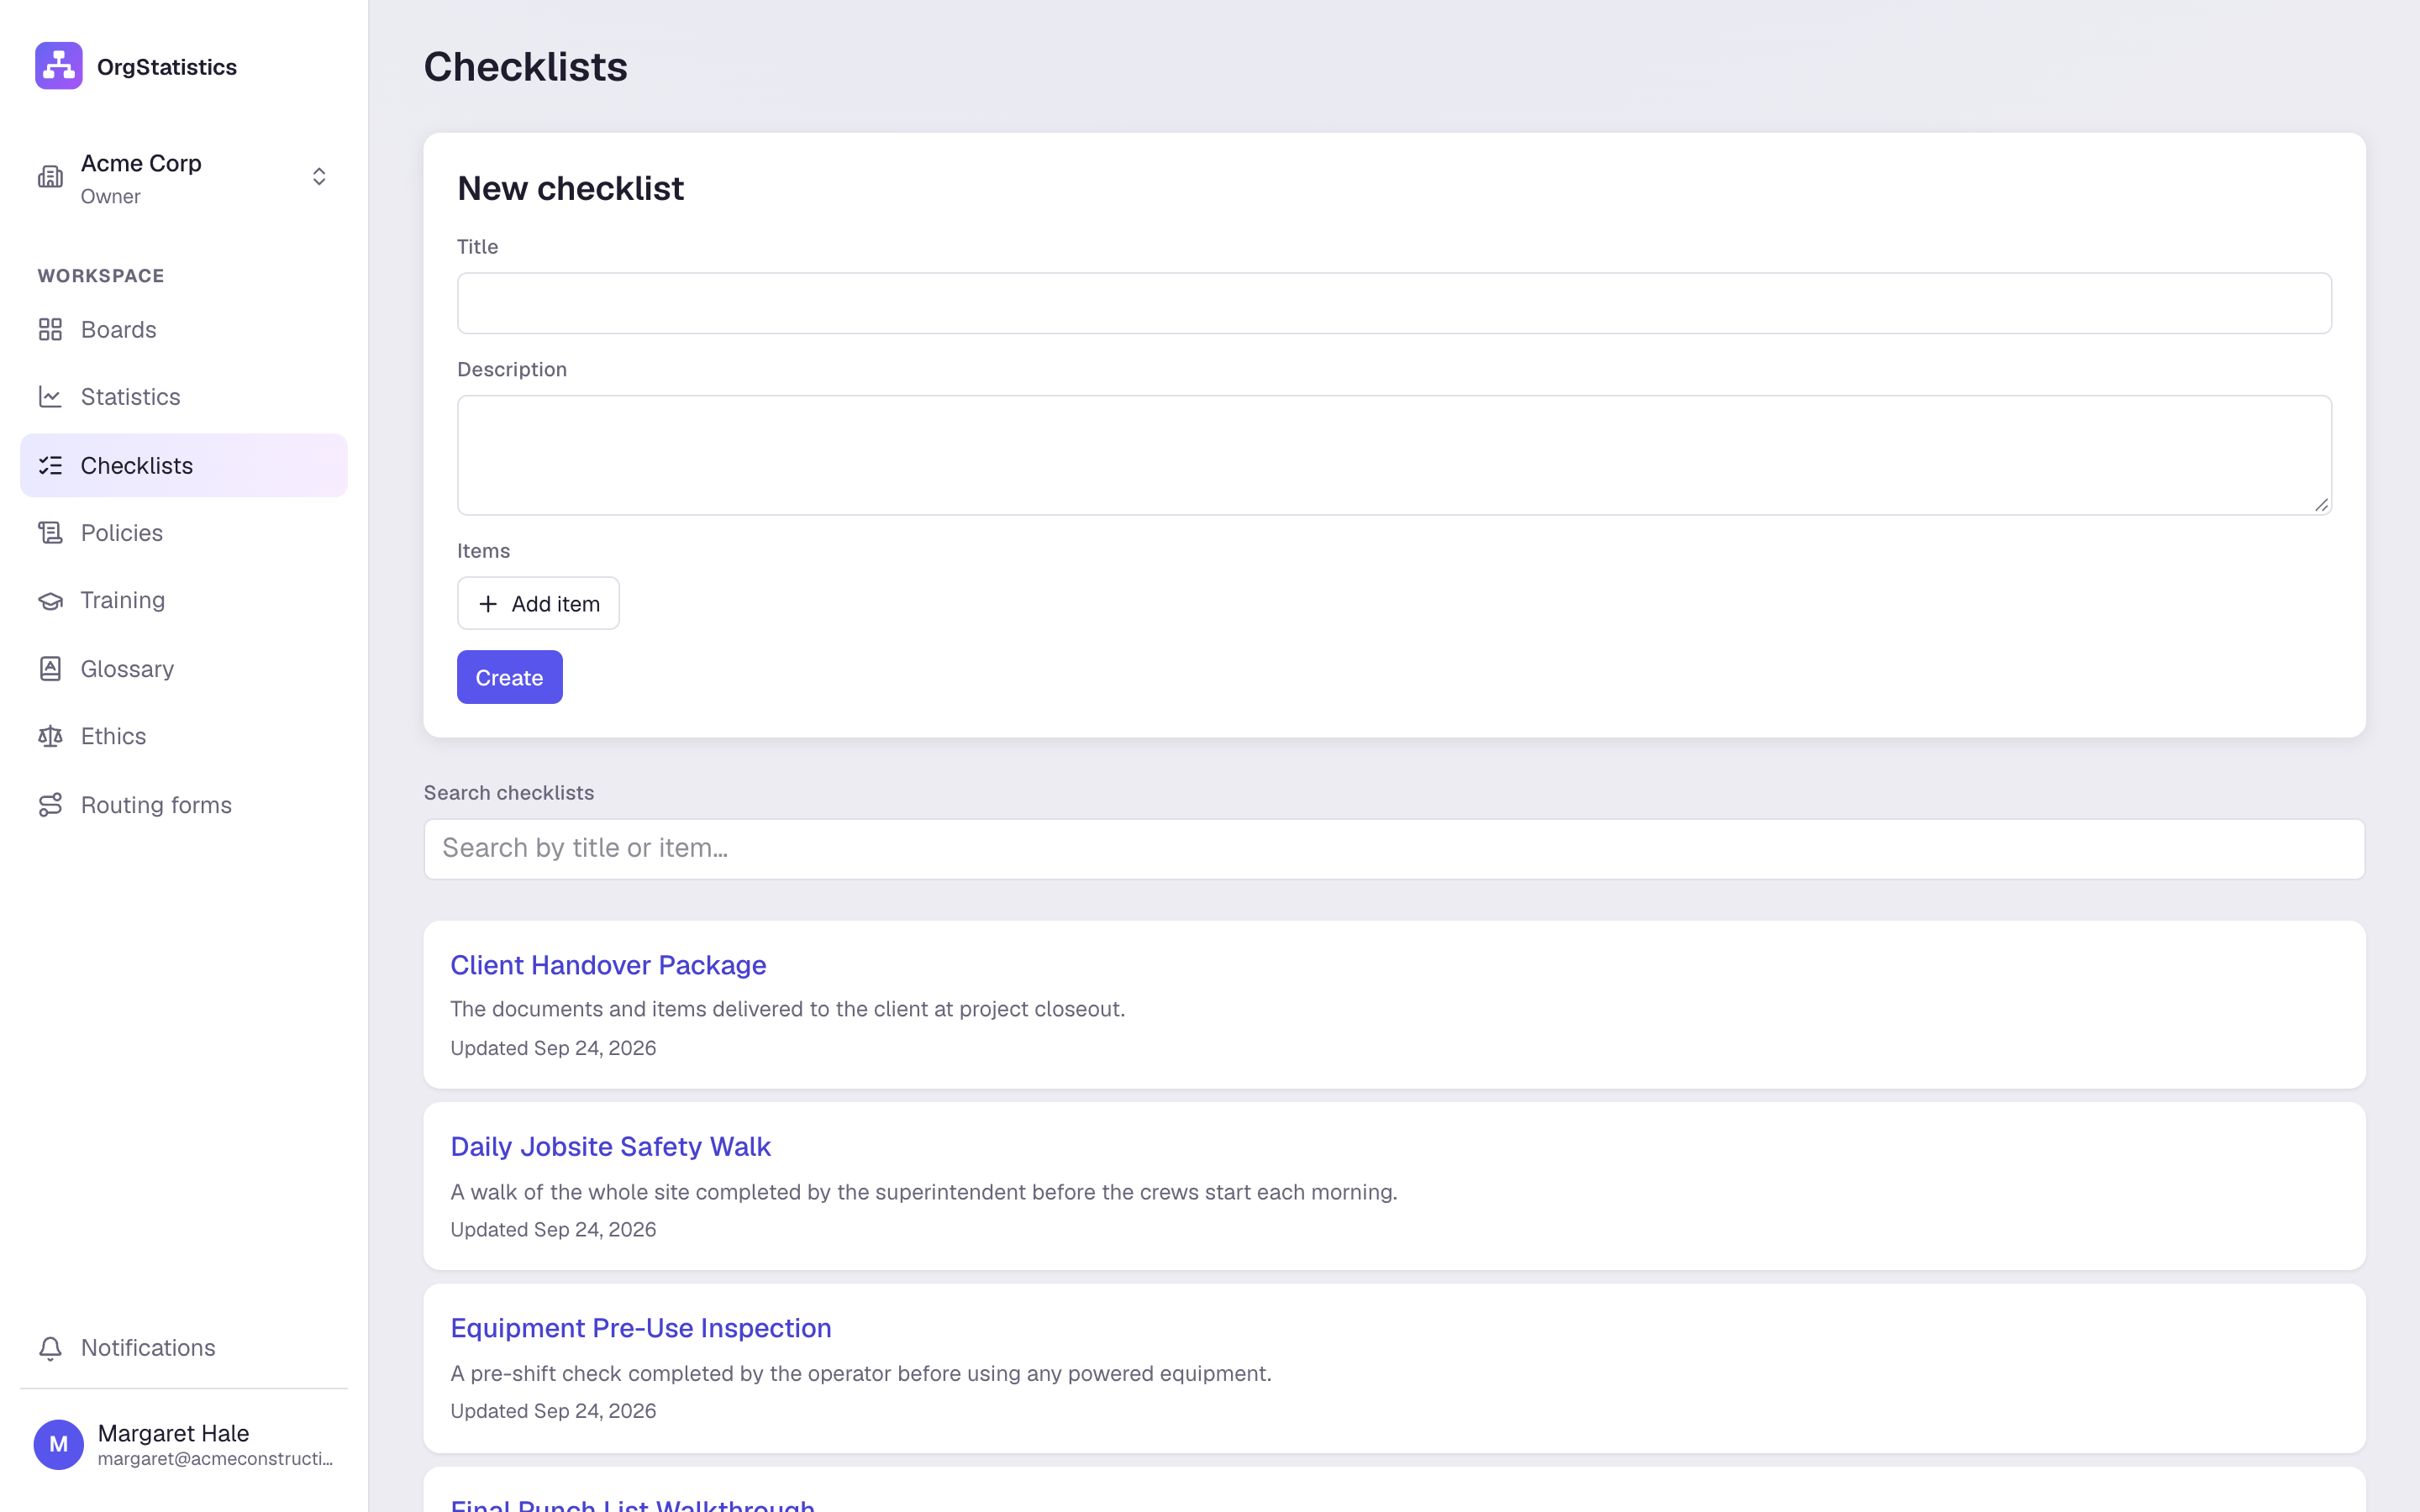2420x1512 pixels.
Task: Open Notifications from the sidebar
Action: (x=184, y=1348)
